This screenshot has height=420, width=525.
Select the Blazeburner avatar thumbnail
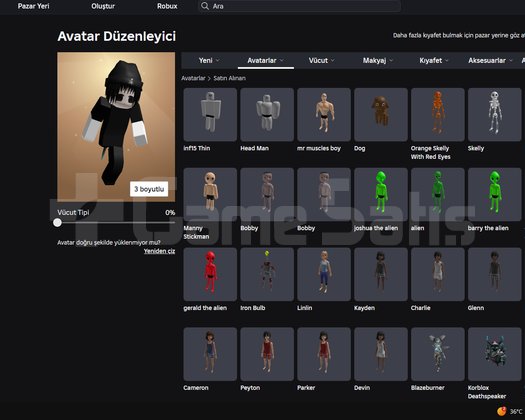[438, 354]
